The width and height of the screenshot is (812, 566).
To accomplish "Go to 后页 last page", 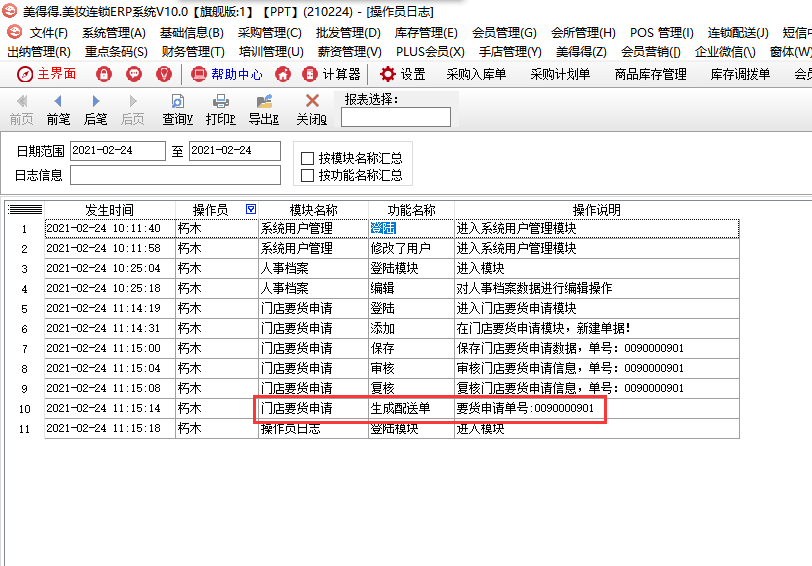I will click(133, 110).
